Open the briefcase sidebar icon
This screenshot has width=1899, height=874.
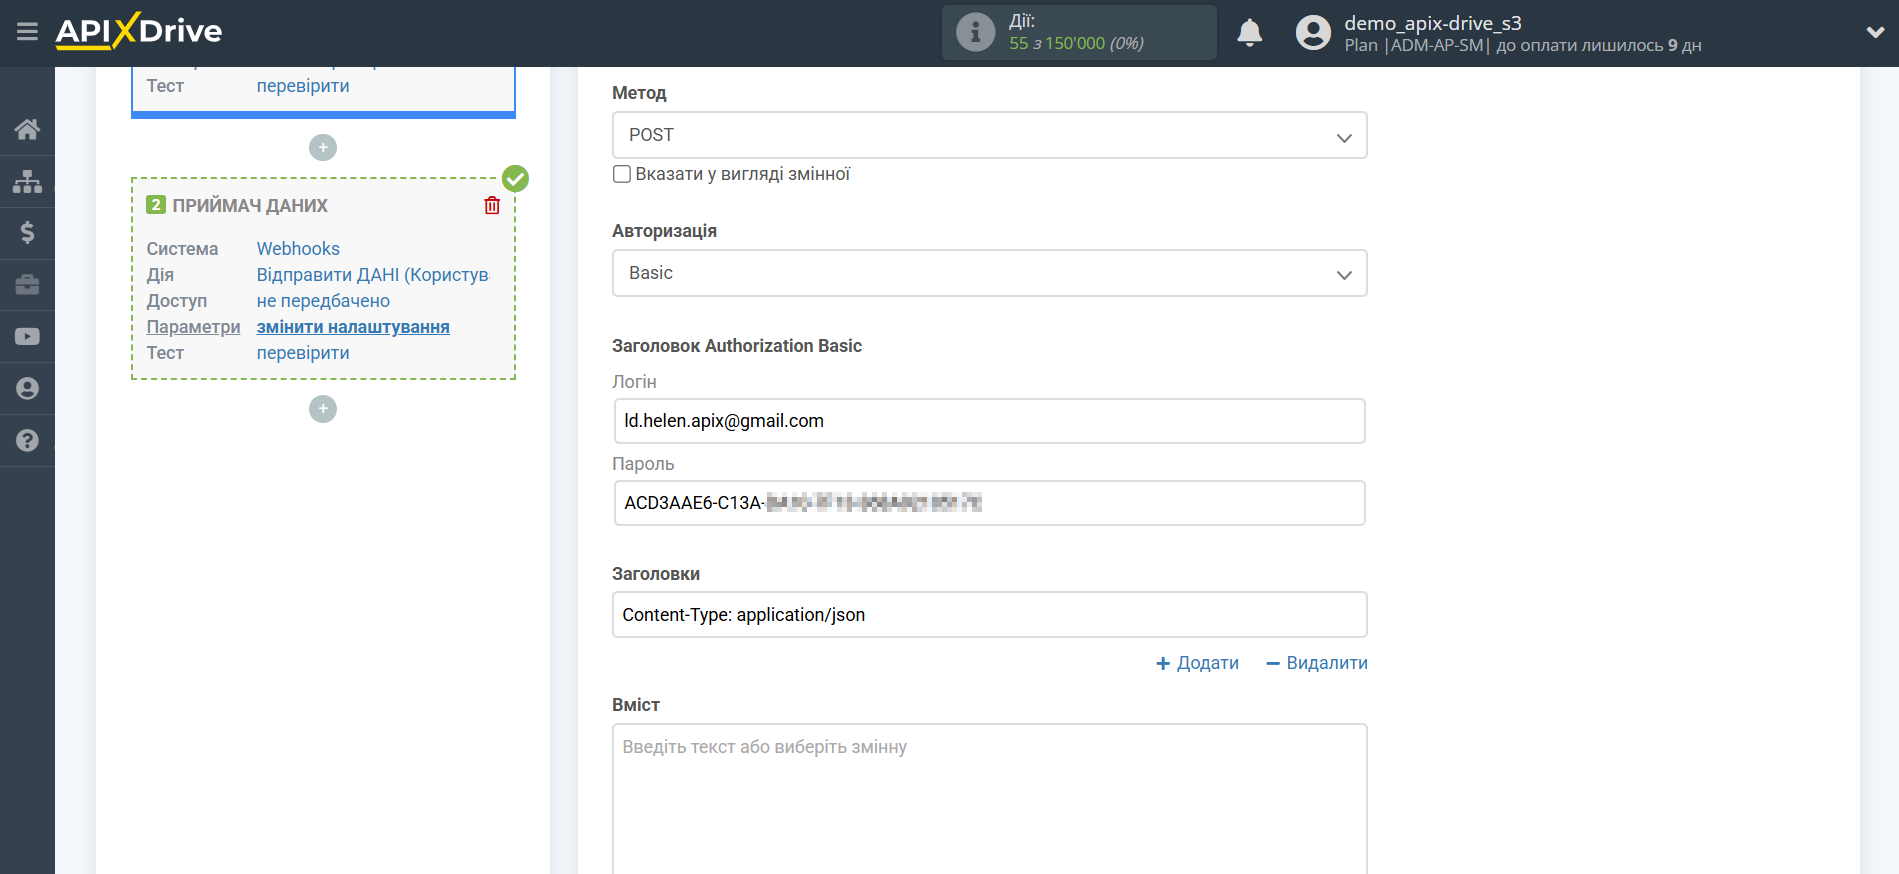pyautogui.click(x=27, y=285)
